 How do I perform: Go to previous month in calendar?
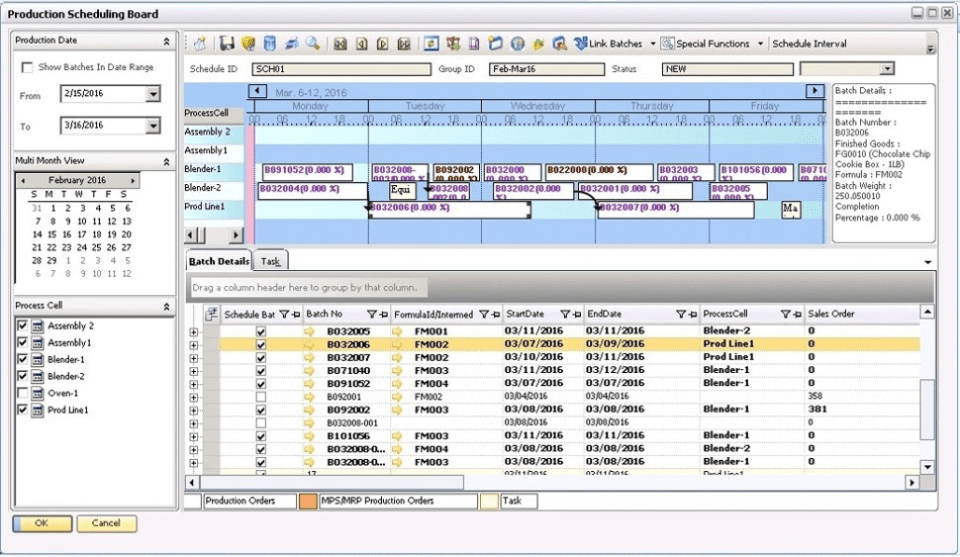coord(23,181)
